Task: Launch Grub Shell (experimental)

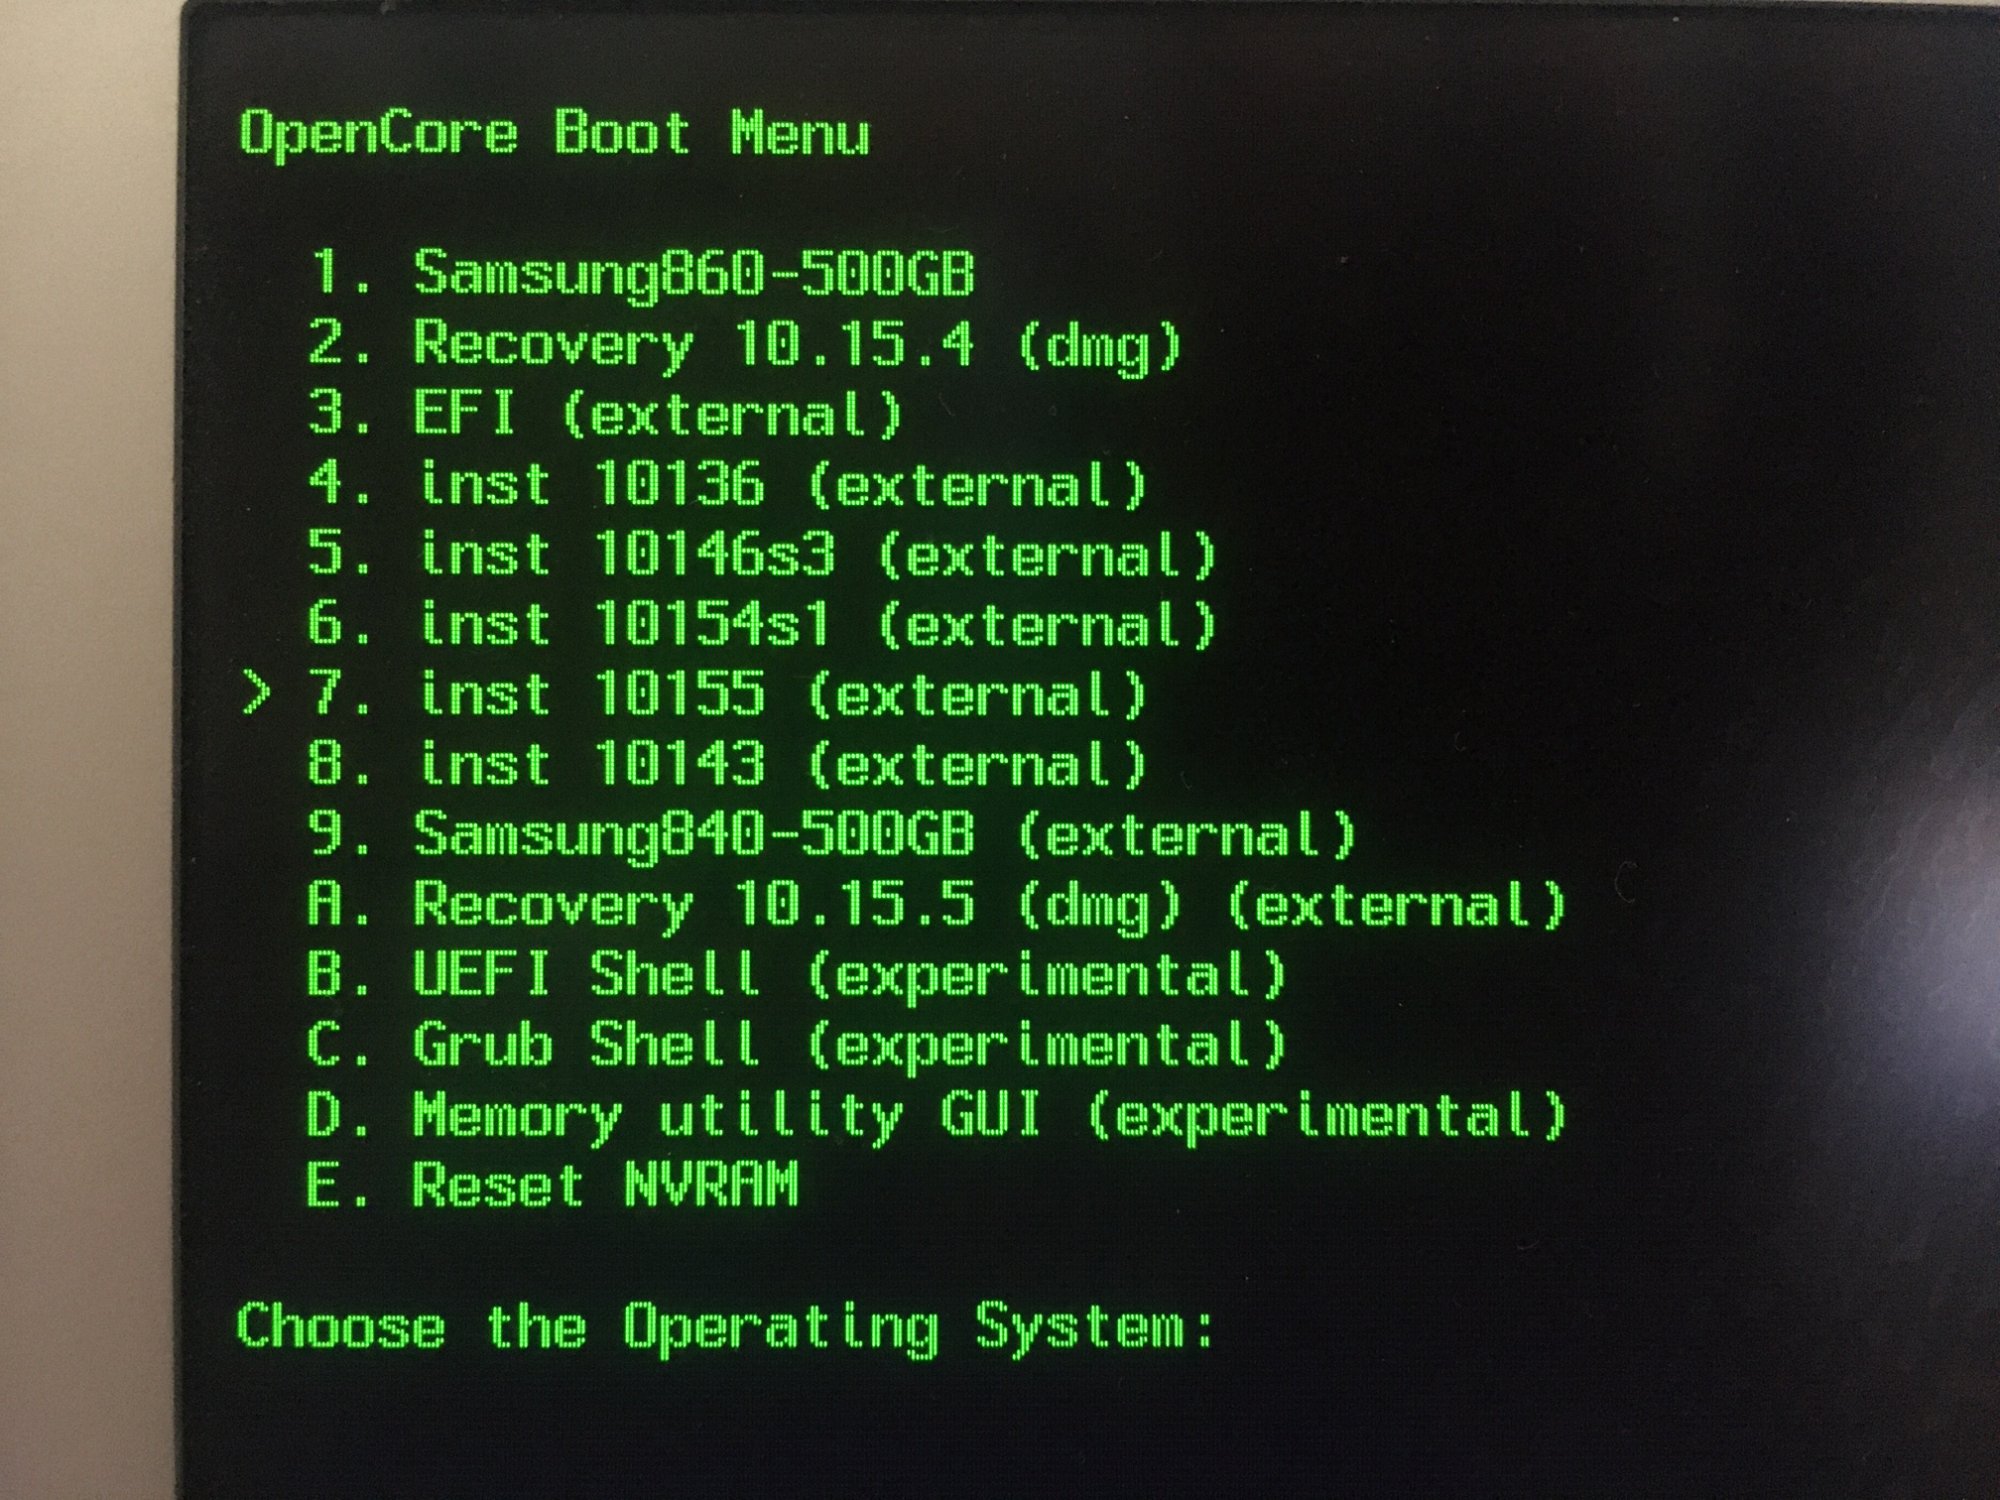Action: (x=797, y=1046)
